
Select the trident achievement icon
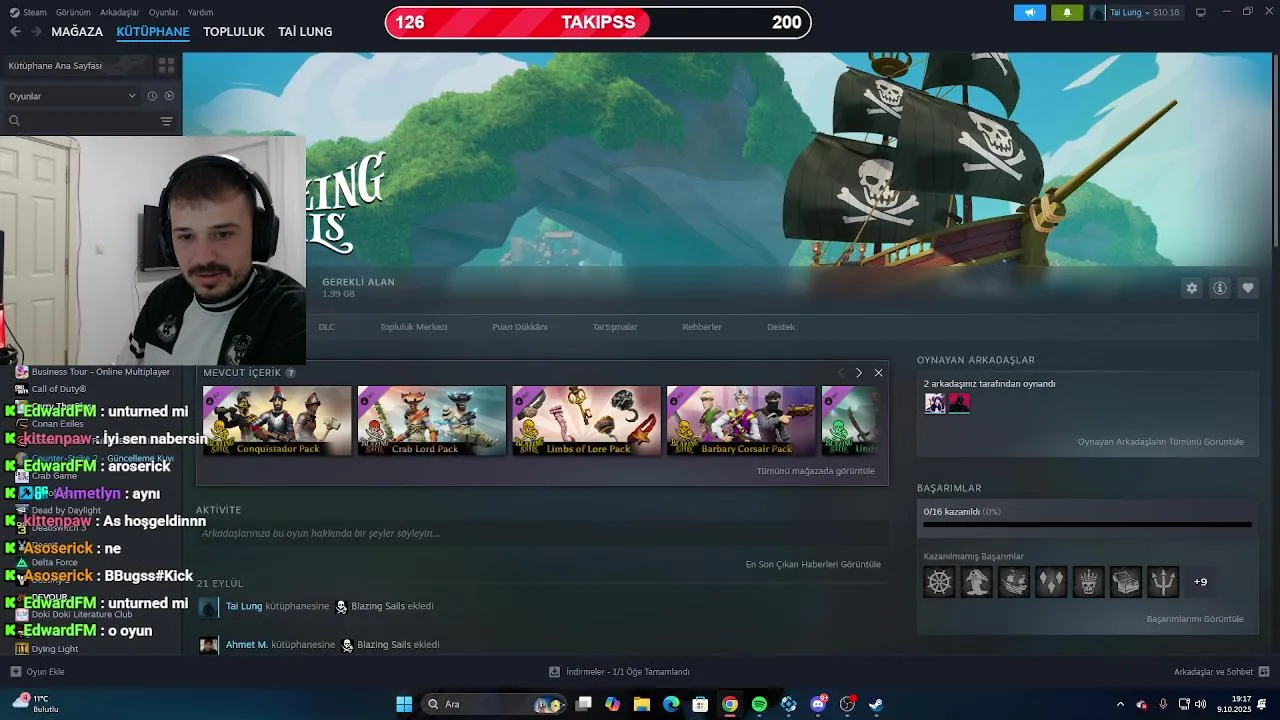click(1163, 582)
